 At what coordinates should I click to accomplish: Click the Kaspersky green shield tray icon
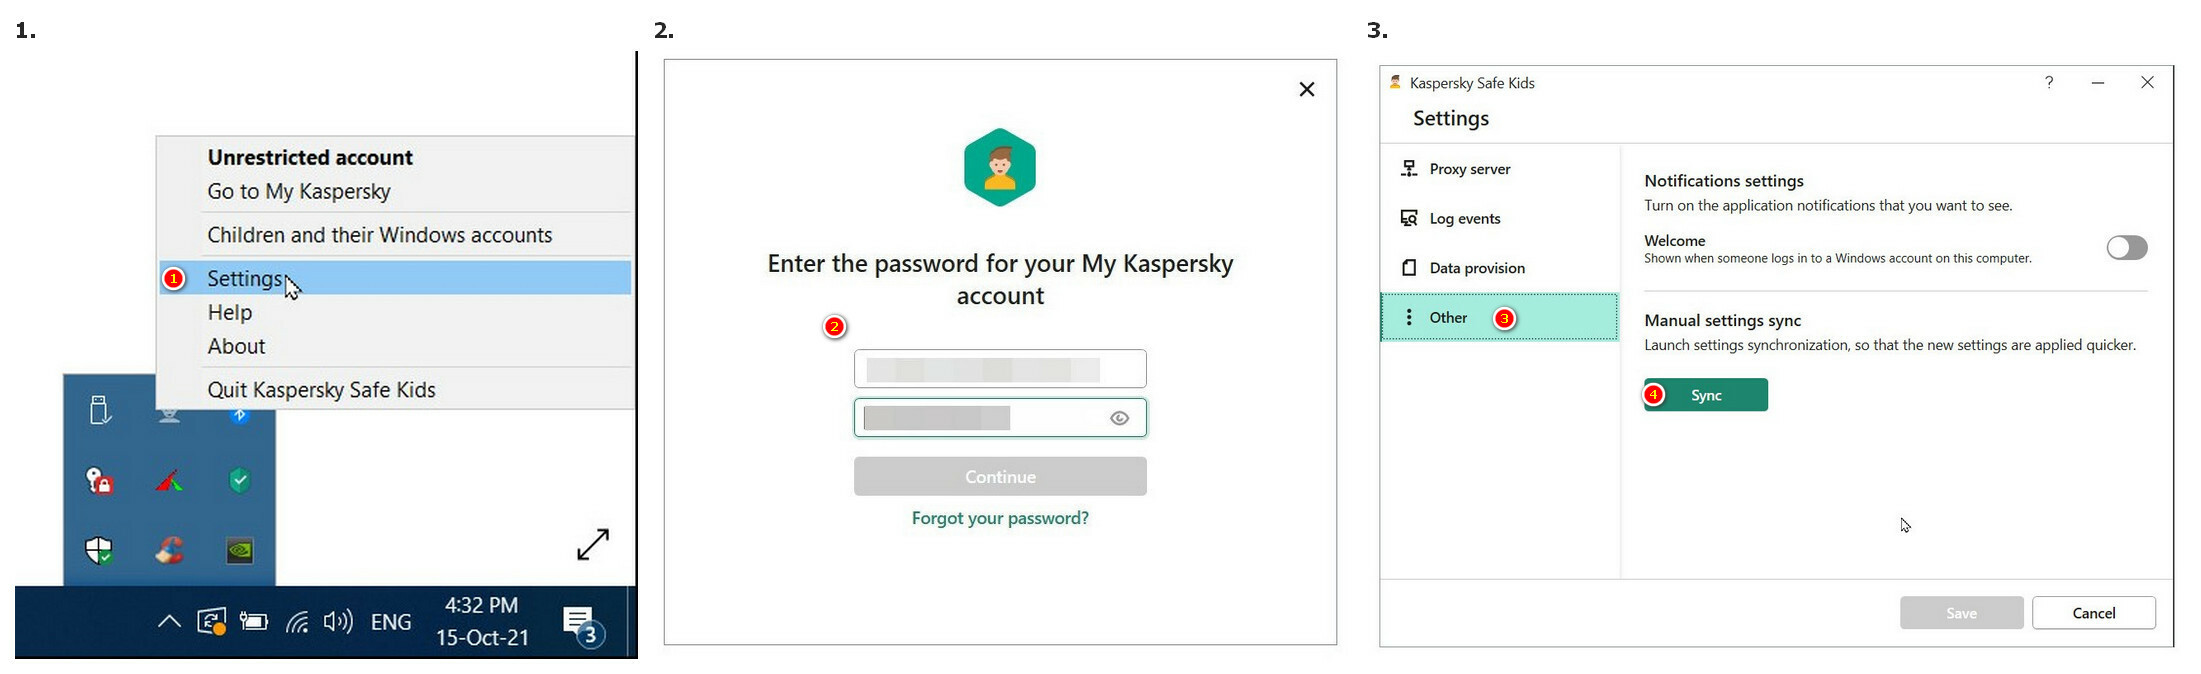(x=240, y=480)
